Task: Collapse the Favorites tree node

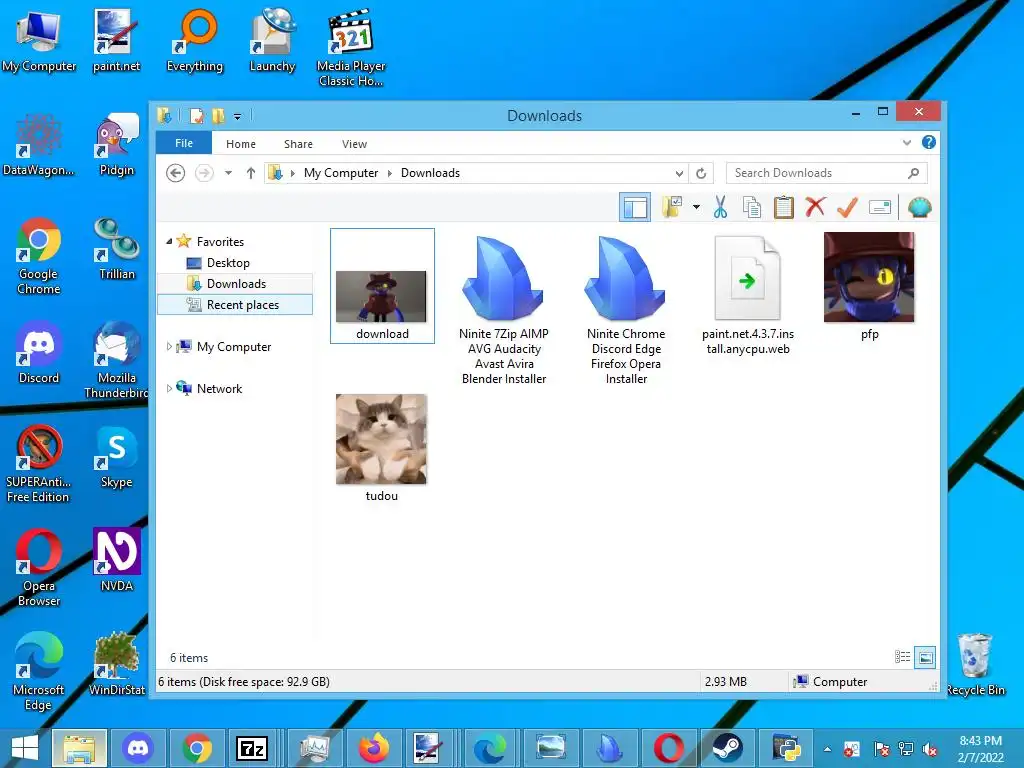Action: (x=169, y=241)
